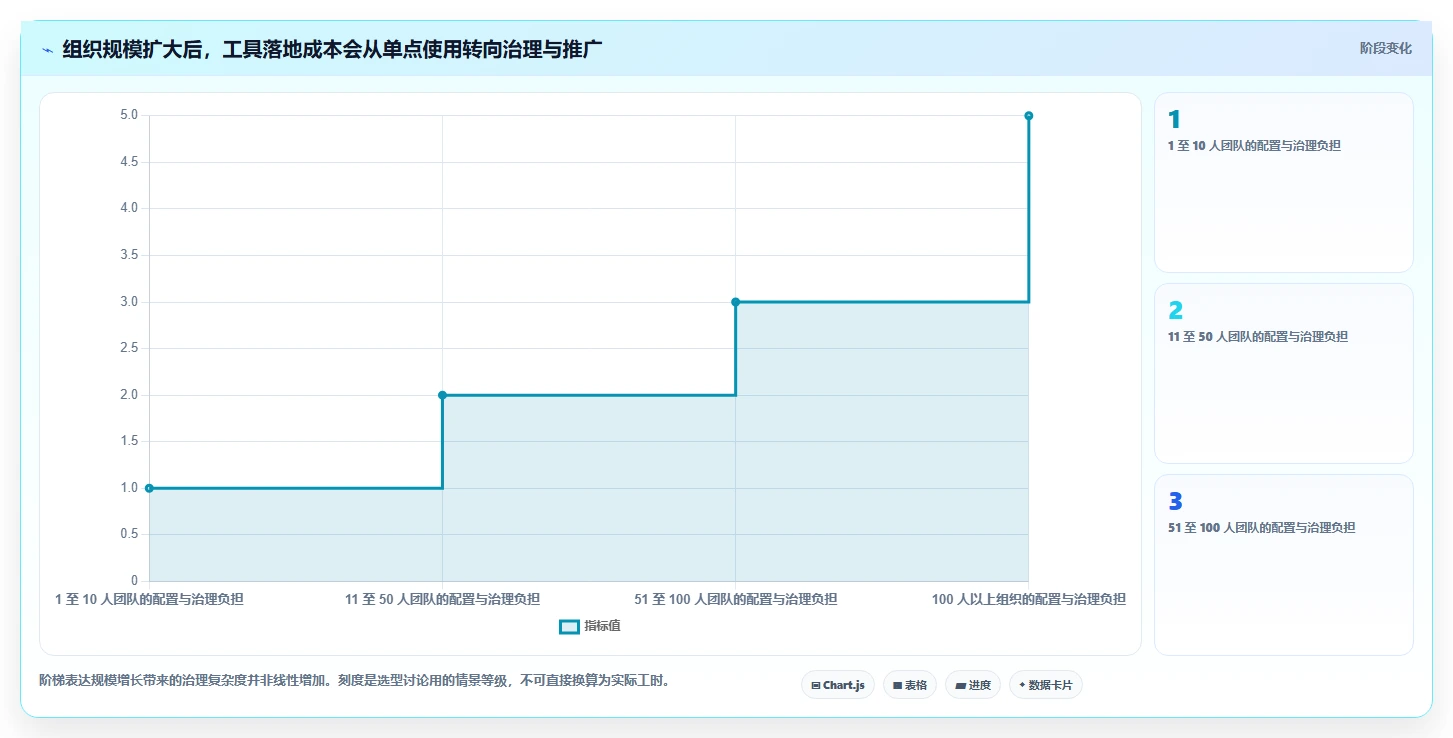
Task: Click the data point at value 2.0
Action: click(x=442, y=395)
